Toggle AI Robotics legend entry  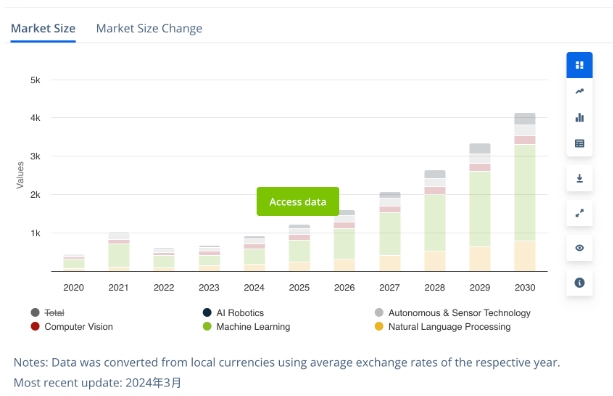(x=233, y=313)
